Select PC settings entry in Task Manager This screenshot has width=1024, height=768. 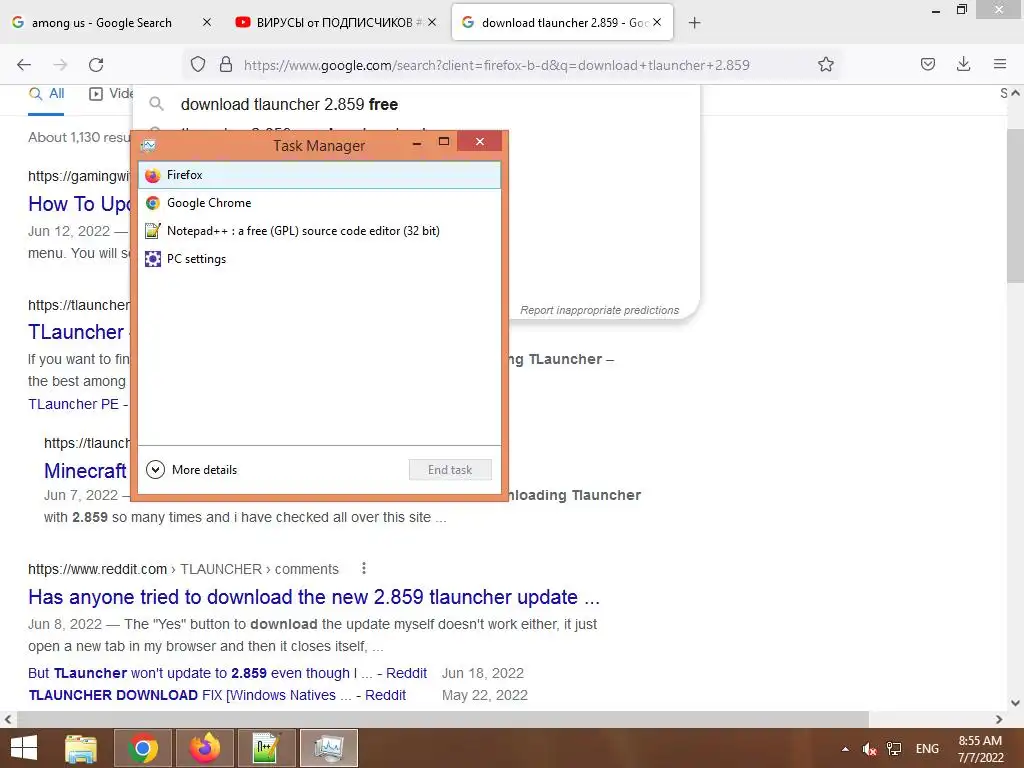coord(319,259)
